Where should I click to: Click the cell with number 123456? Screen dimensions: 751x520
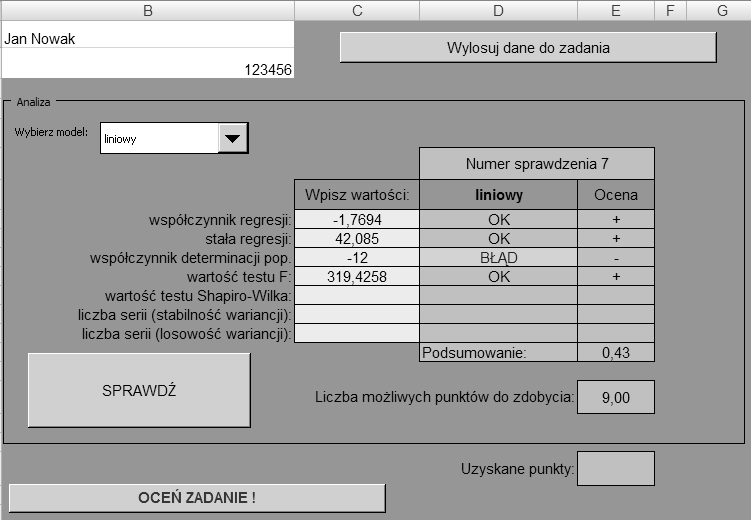click(148, 69)
